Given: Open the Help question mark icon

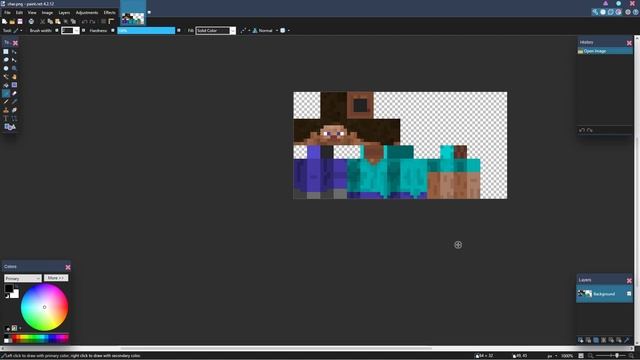Looking at the screenshot, I should point(636,12).
